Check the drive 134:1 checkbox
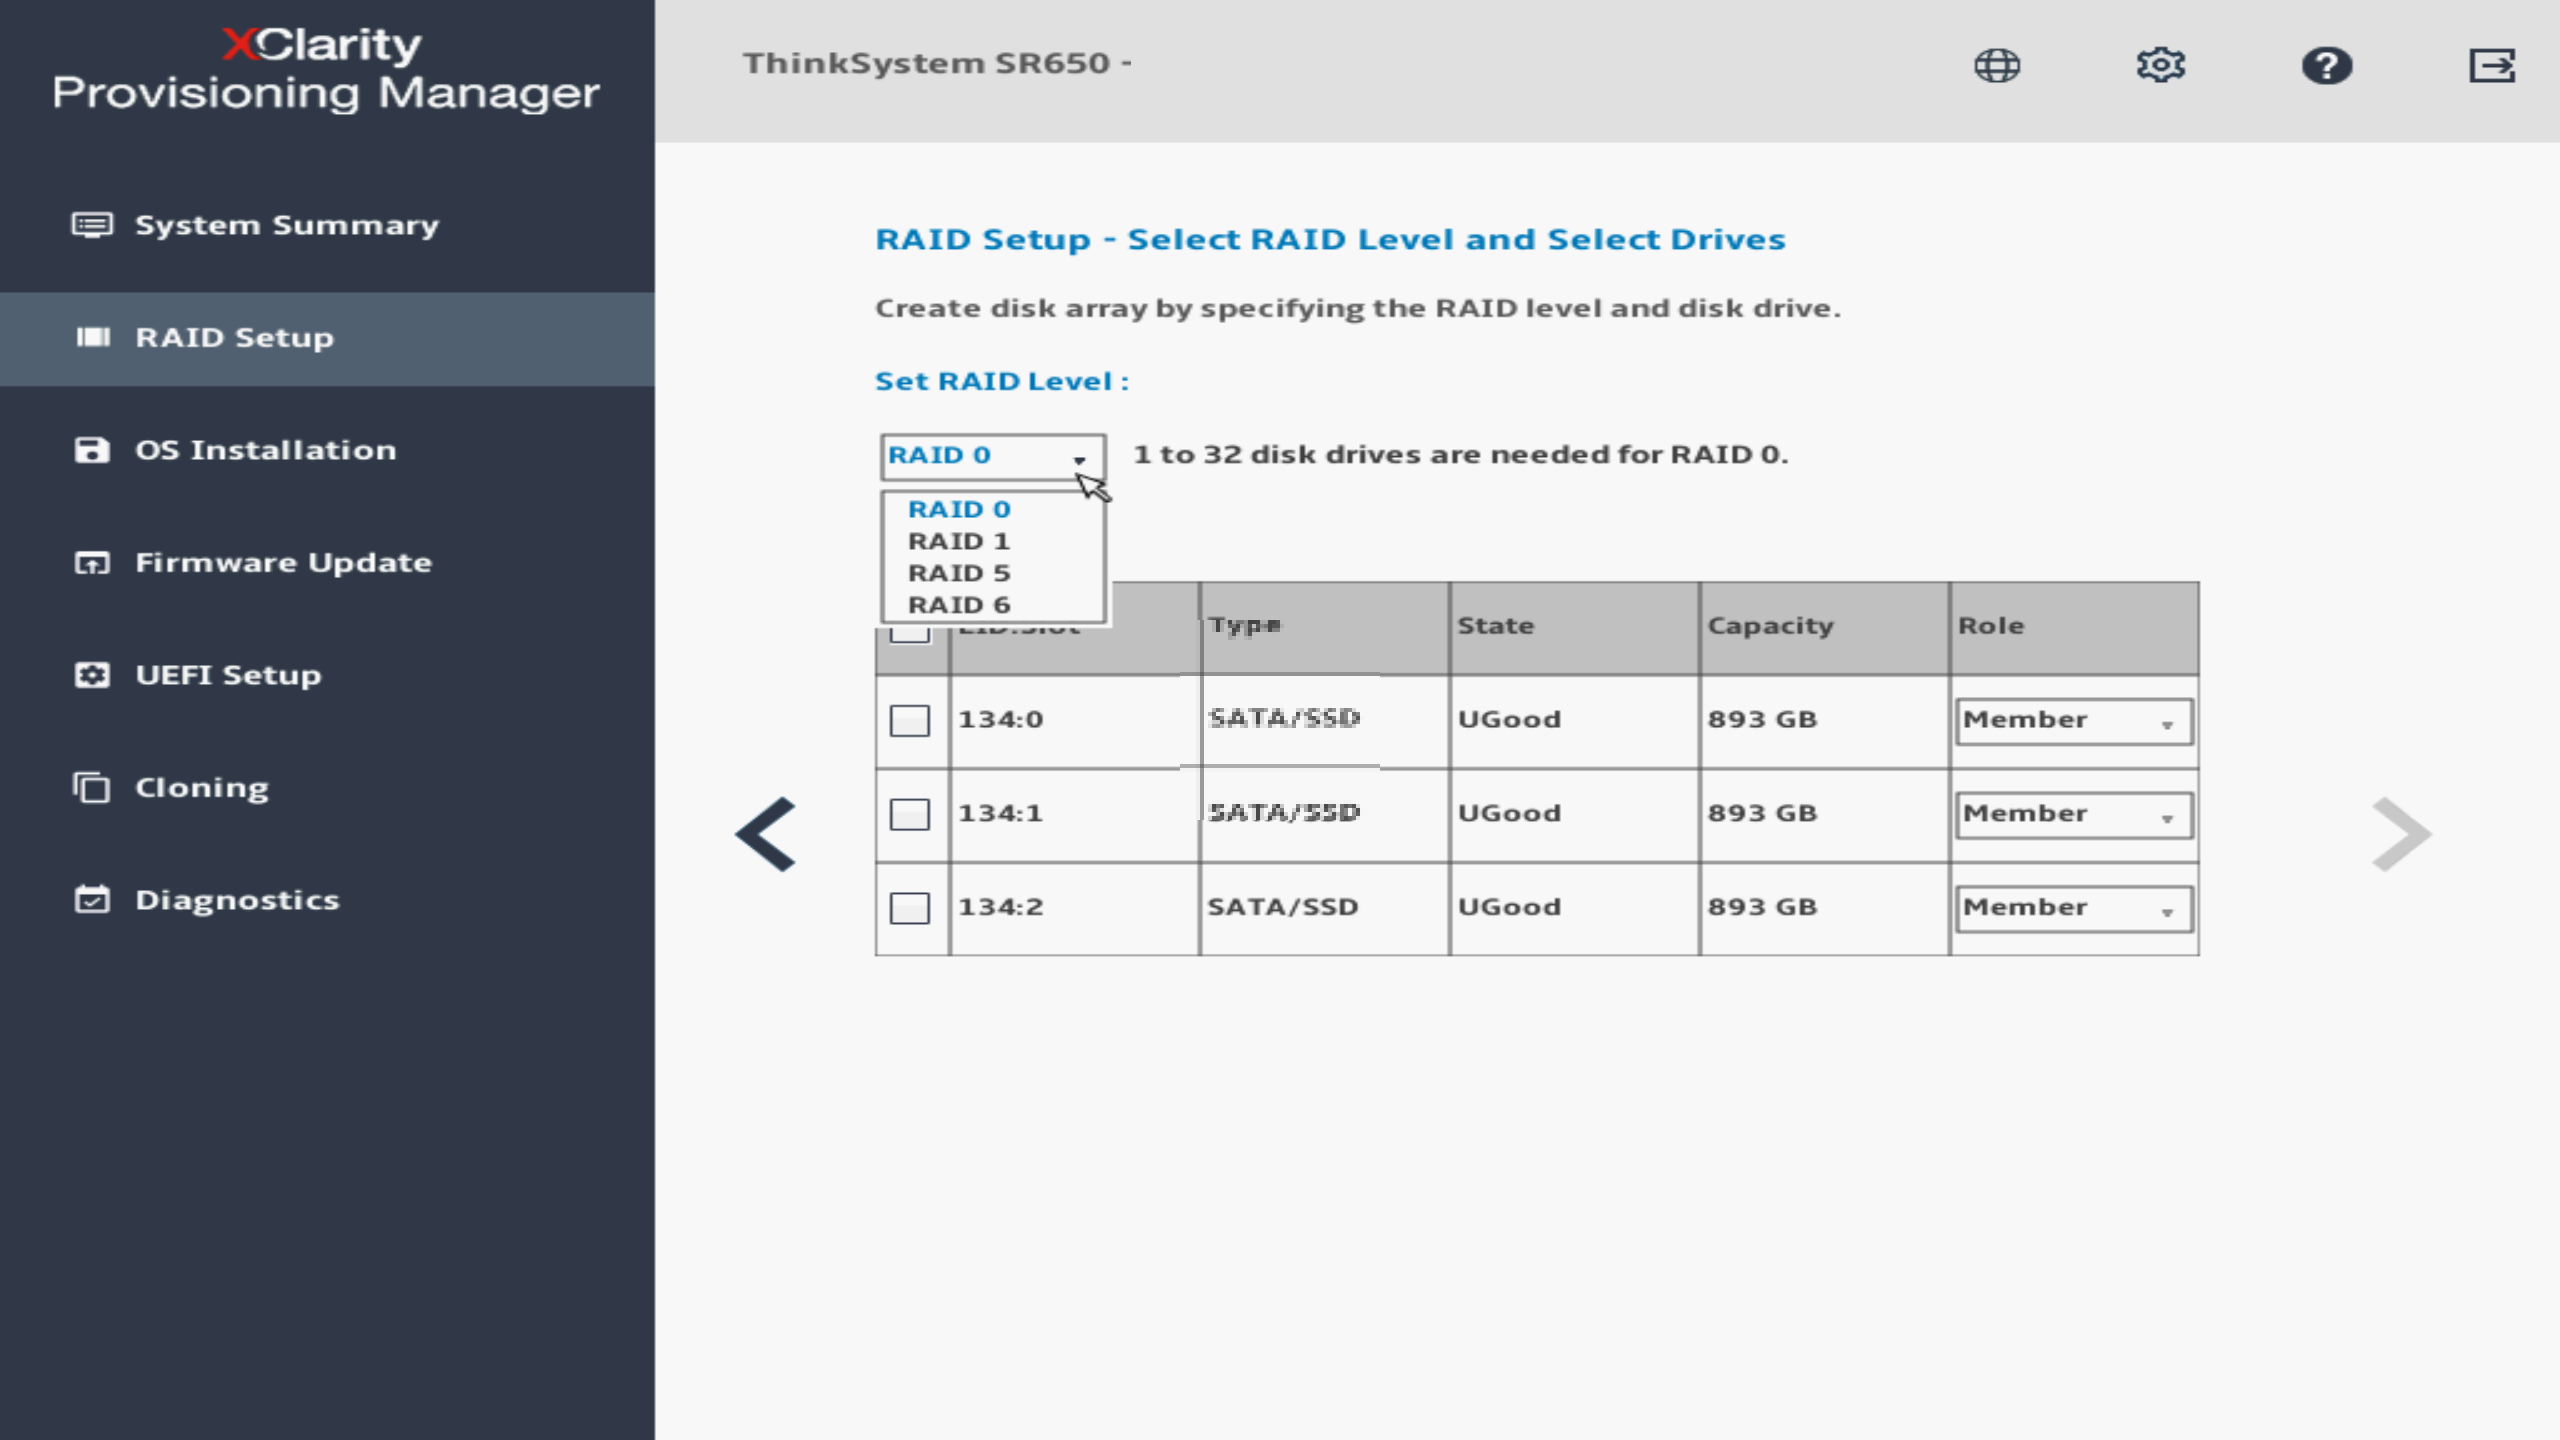The image size is (2560, 1440). pyautogui.click(x=909, y=814)
